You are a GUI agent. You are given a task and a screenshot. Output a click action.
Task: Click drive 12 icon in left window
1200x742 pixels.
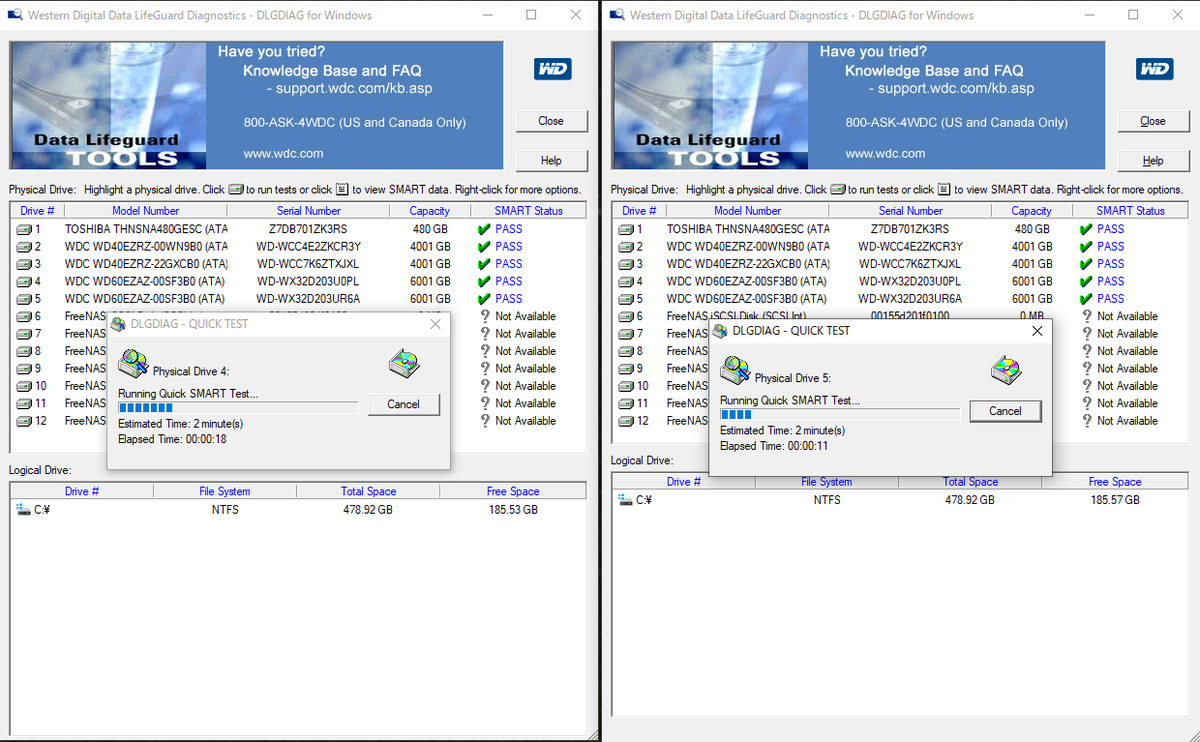[x=23, y=421]
